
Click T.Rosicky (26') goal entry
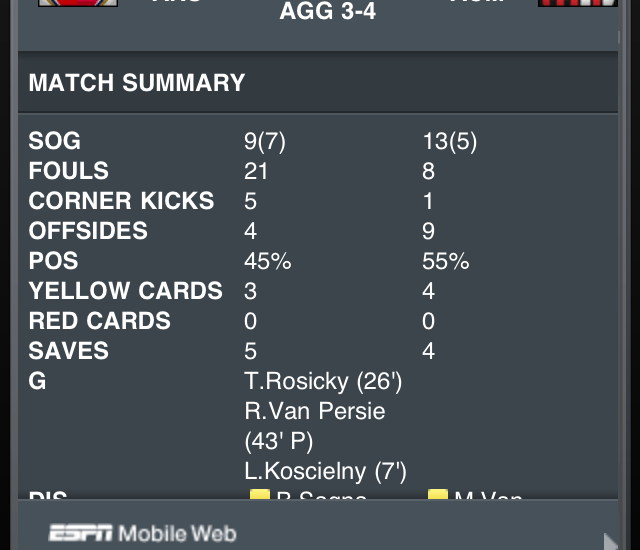323,381
